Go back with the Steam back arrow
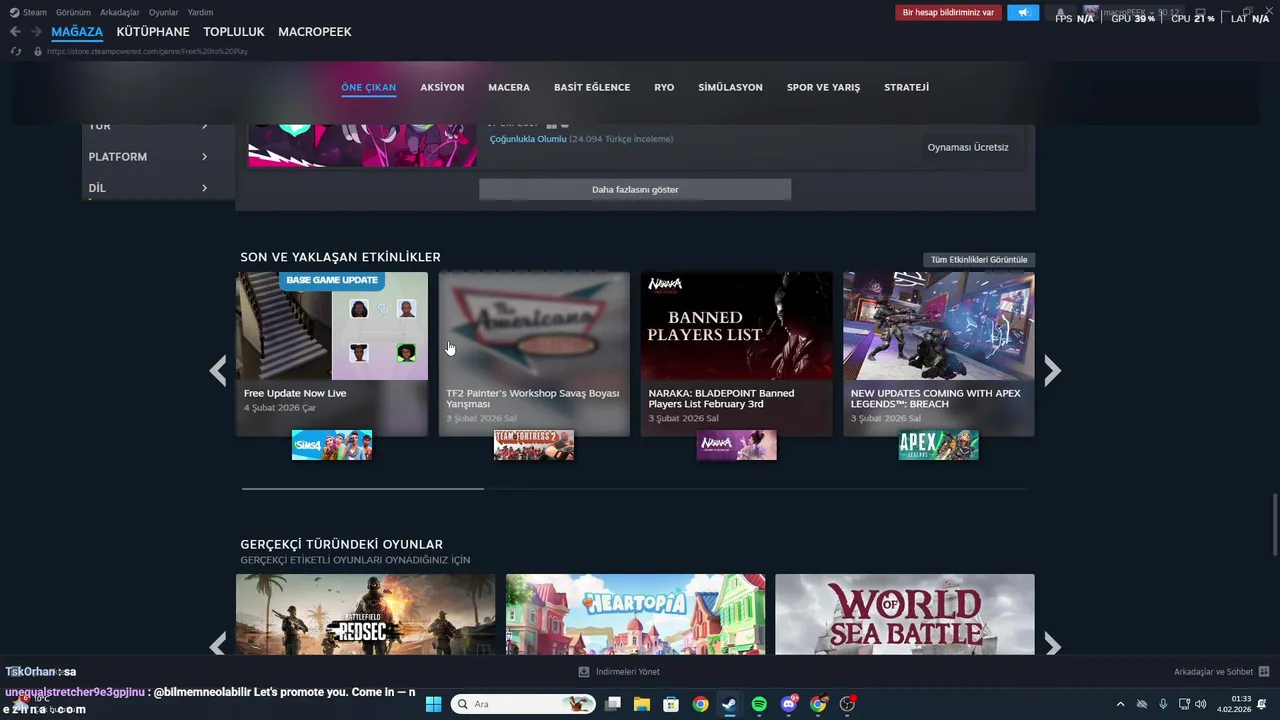1280x720 pixels. (x=15, y=32)
